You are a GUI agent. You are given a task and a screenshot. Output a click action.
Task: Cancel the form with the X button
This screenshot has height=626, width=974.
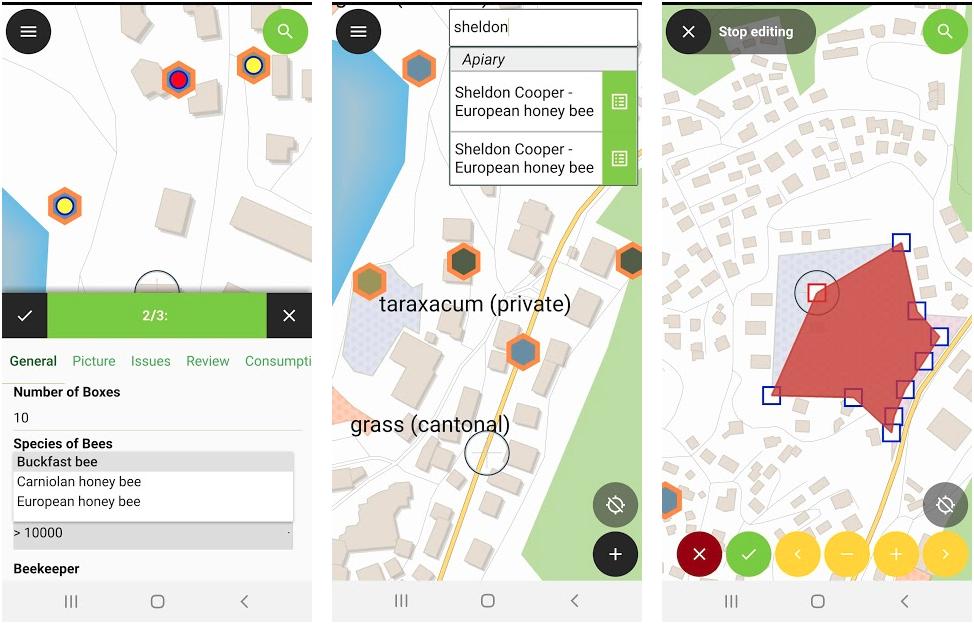289,315
